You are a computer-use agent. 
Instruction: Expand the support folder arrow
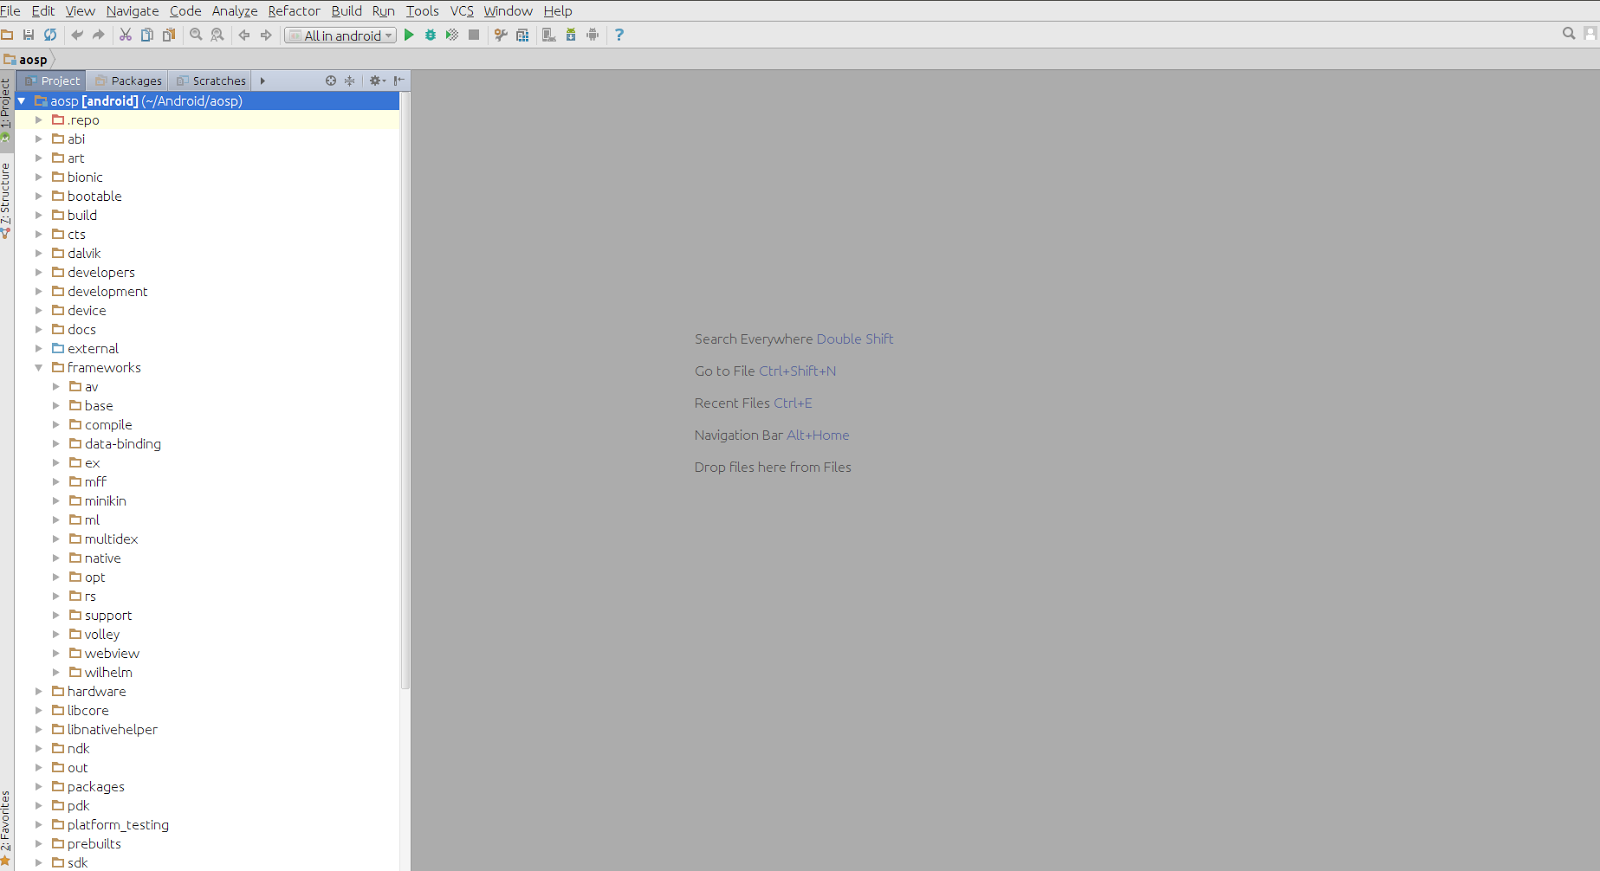coord(56,616)
